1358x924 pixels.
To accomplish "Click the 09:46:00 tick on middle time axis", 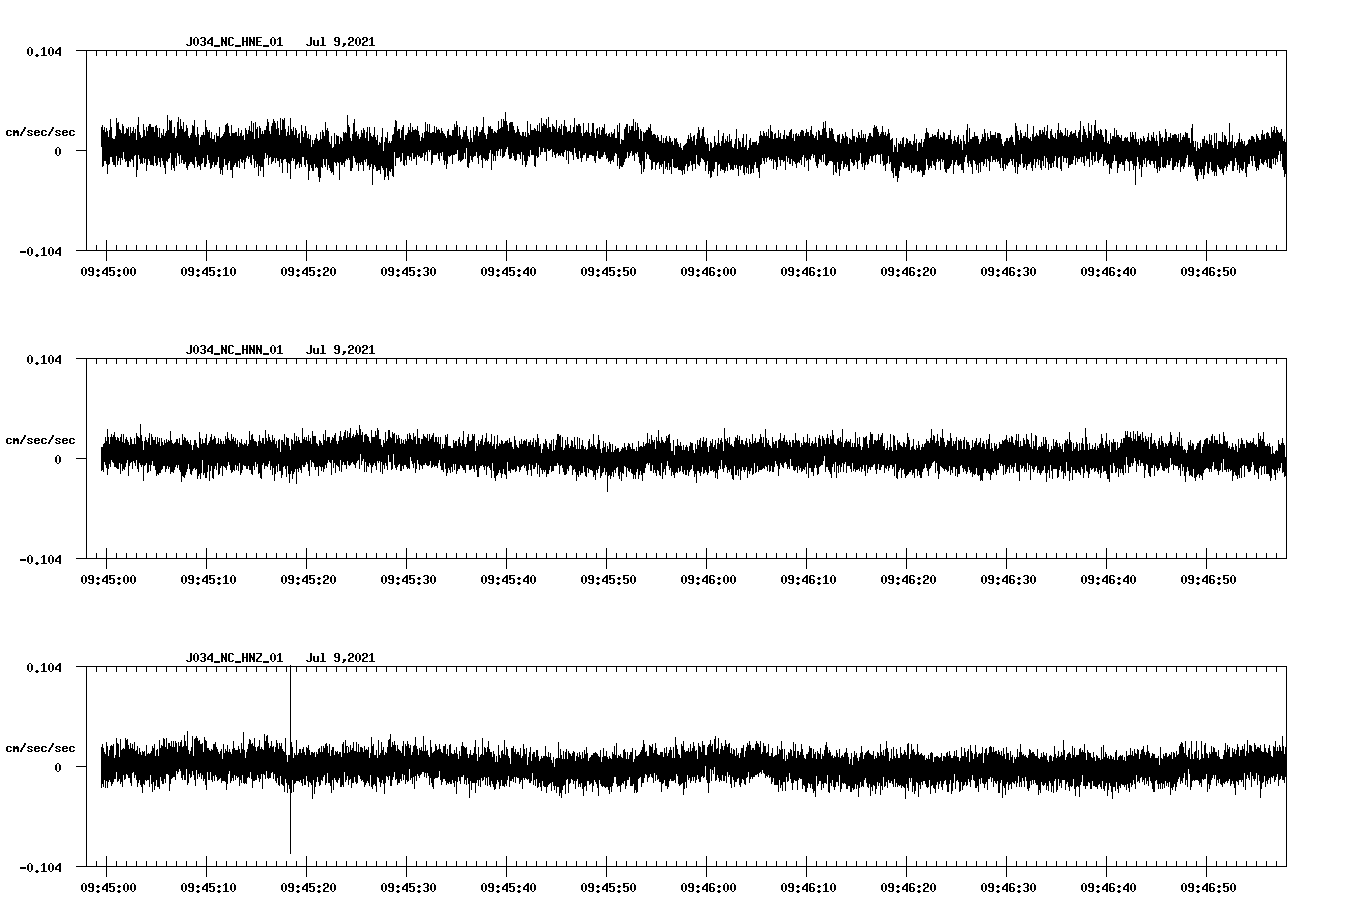I will click(710, 577).
